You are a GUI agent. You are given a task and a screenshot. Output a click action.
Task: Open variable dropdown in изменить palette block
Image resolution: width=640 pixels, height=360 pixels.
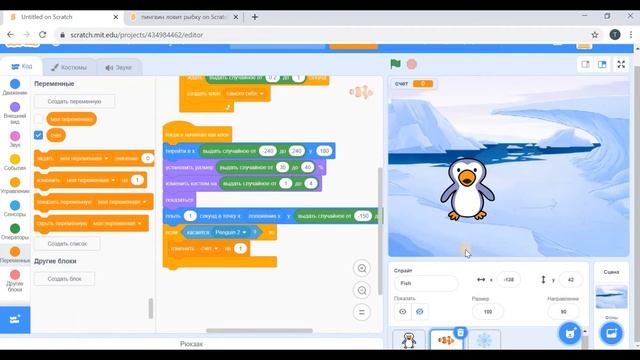[x=90, y=180]
